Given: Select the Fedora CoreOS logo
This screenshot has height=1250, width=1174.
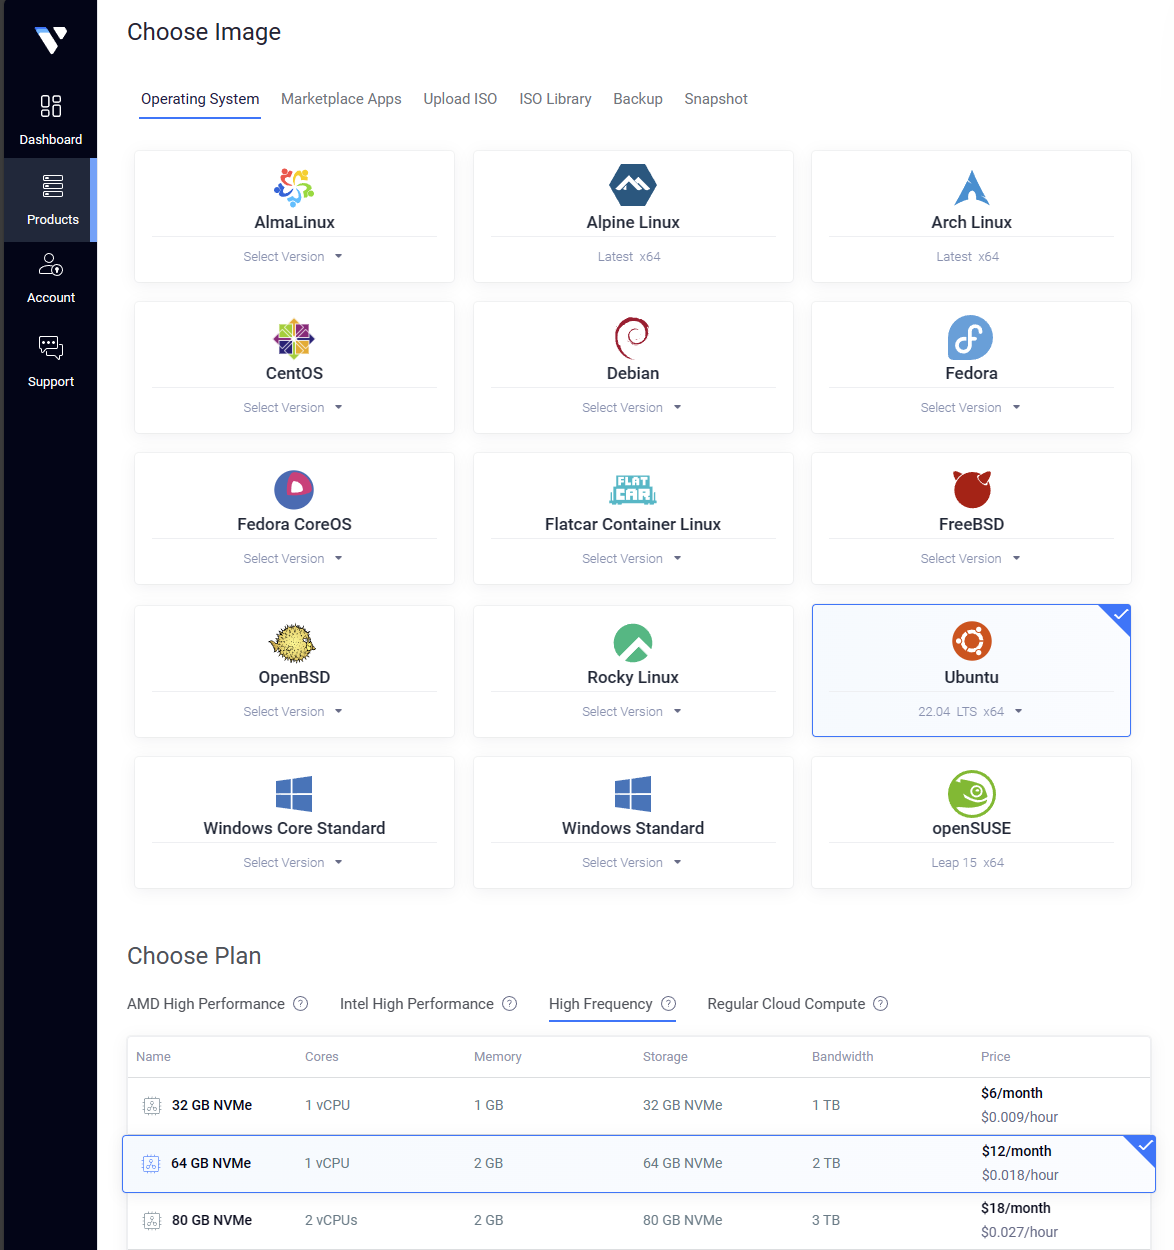Looking at the screenshot, I should pyautogui.click(x=294, y=490).
